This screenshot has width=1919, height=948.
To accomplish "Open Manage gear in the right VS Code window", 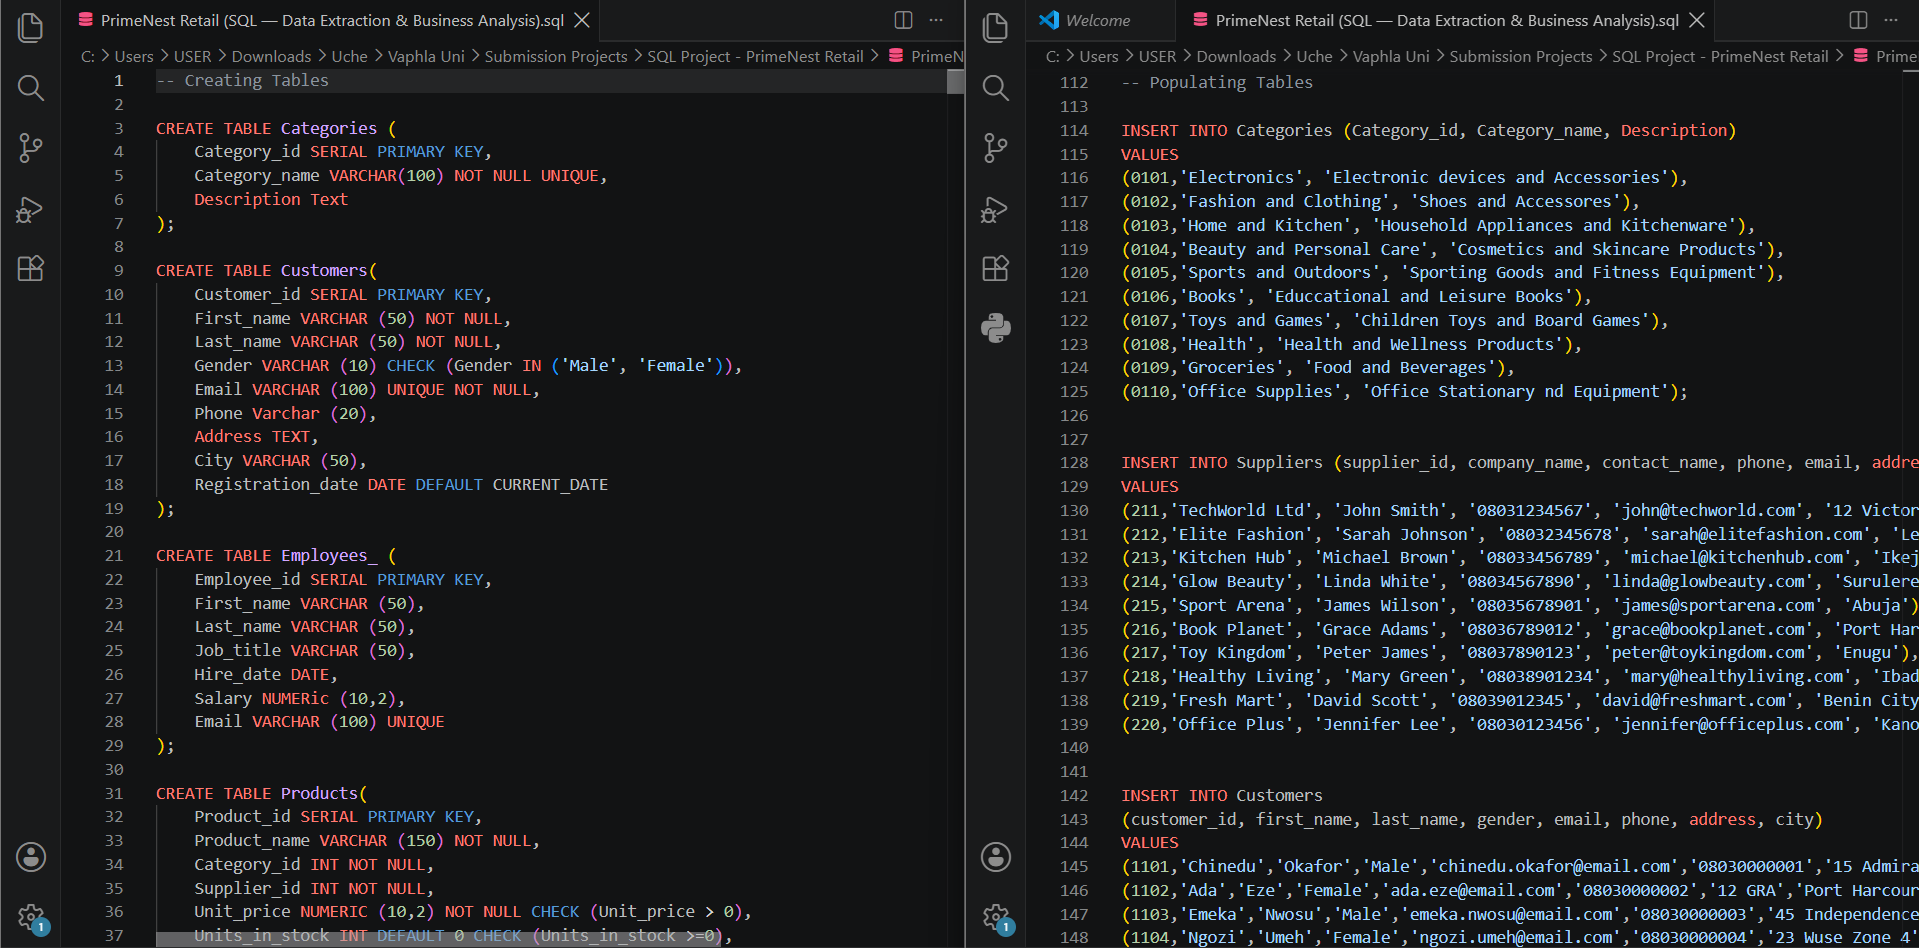I will coord(996,917).
